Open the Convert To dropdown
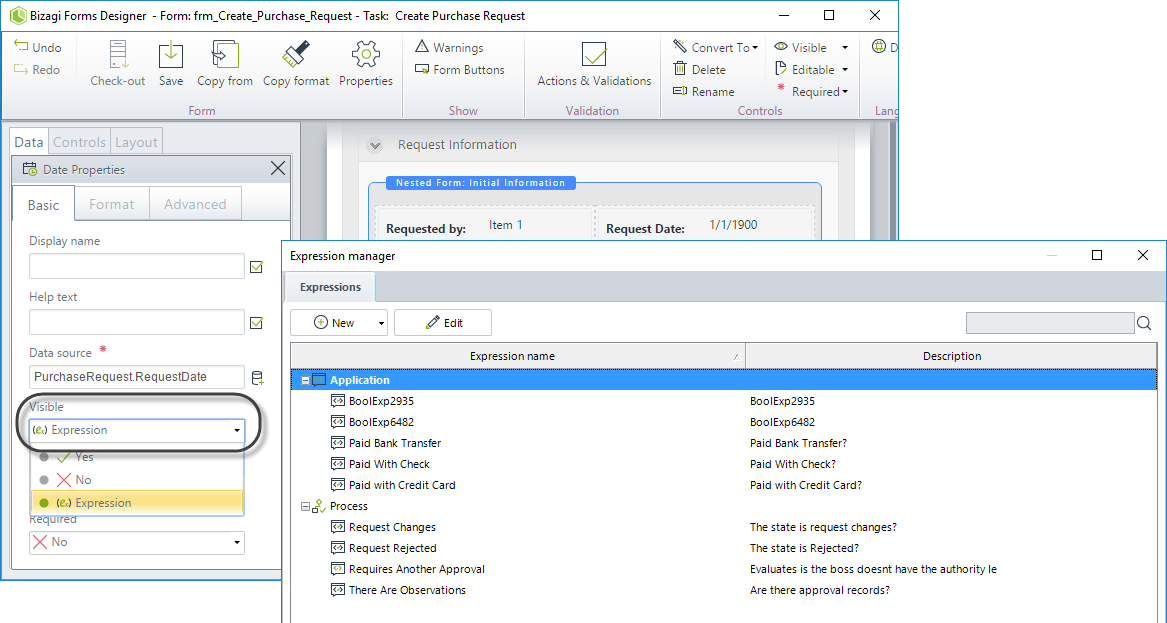 (x=715, y=47)
